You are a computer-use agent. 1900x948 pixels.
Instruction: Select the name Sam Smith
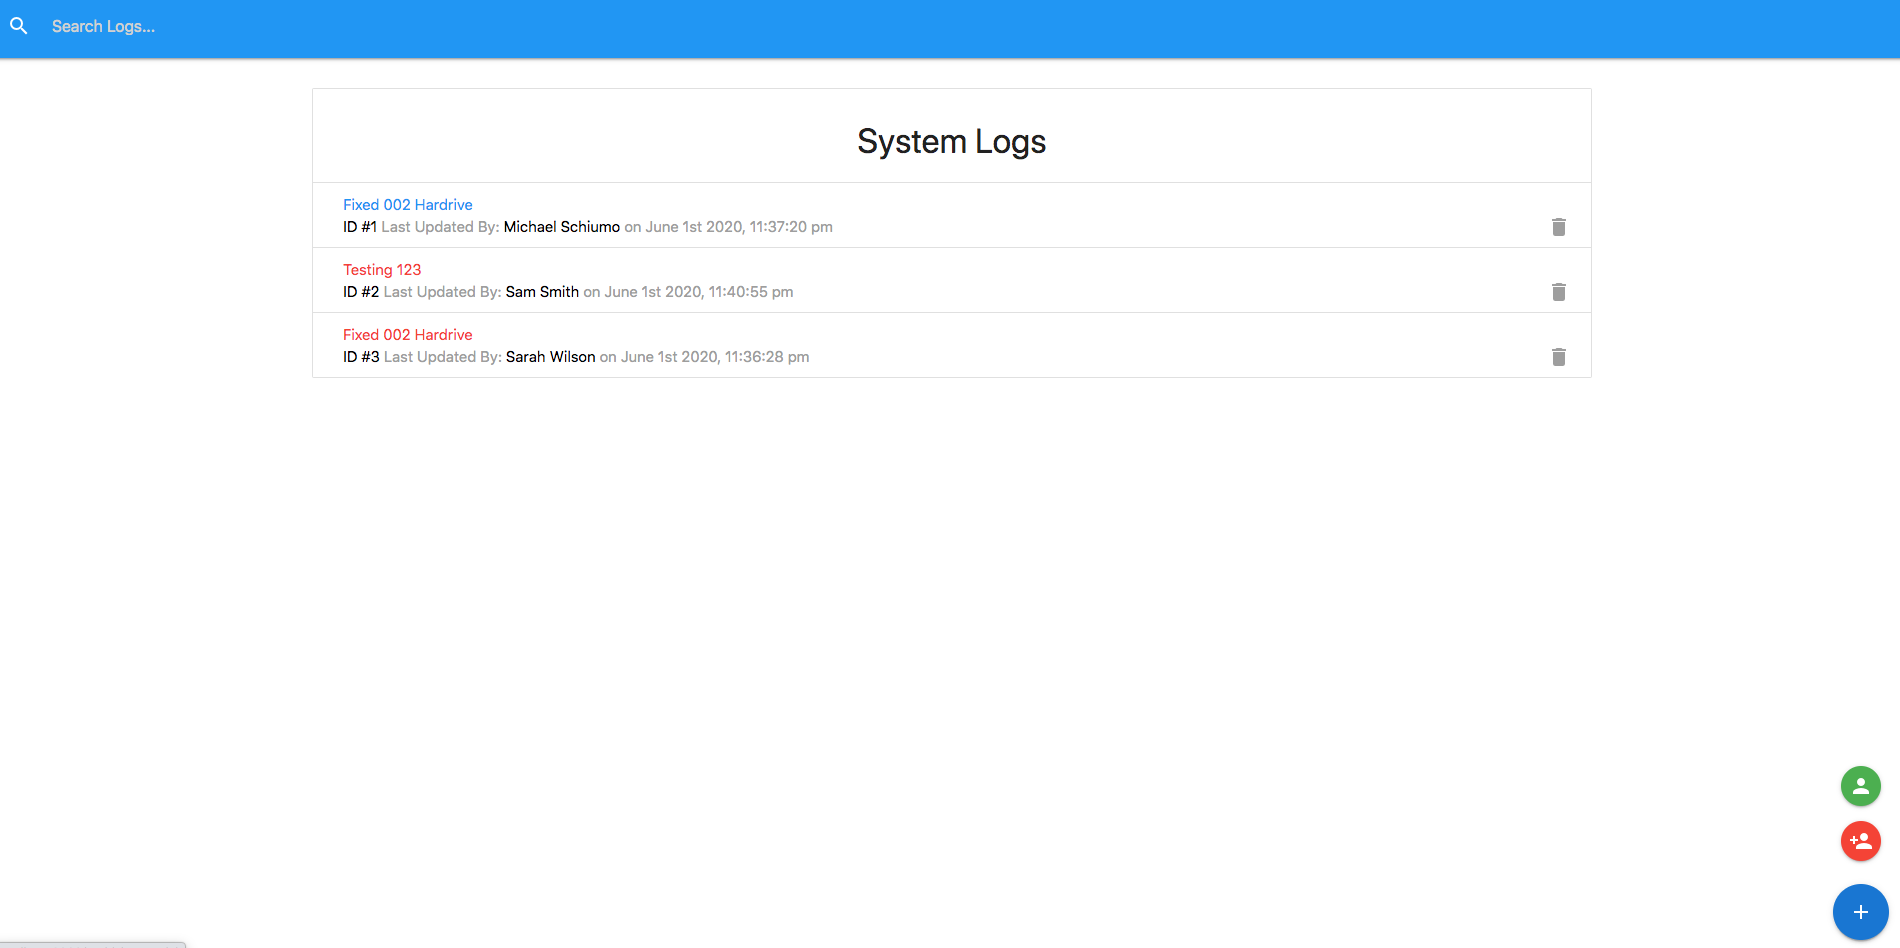[x=542, y=292]
